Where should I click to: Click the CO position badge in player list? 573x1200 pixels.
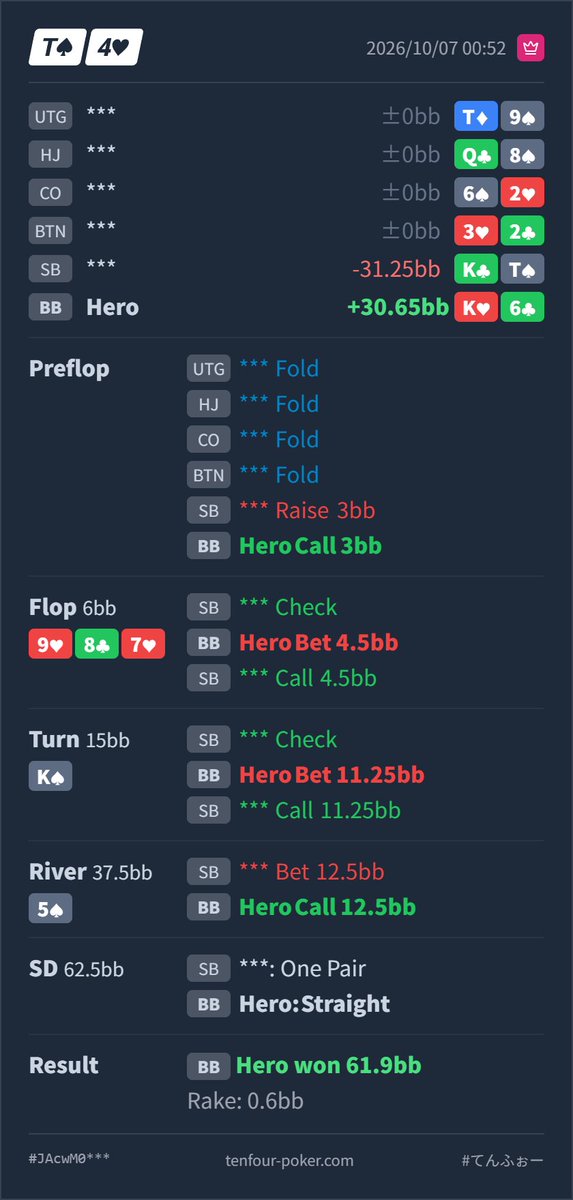[50, 193]
